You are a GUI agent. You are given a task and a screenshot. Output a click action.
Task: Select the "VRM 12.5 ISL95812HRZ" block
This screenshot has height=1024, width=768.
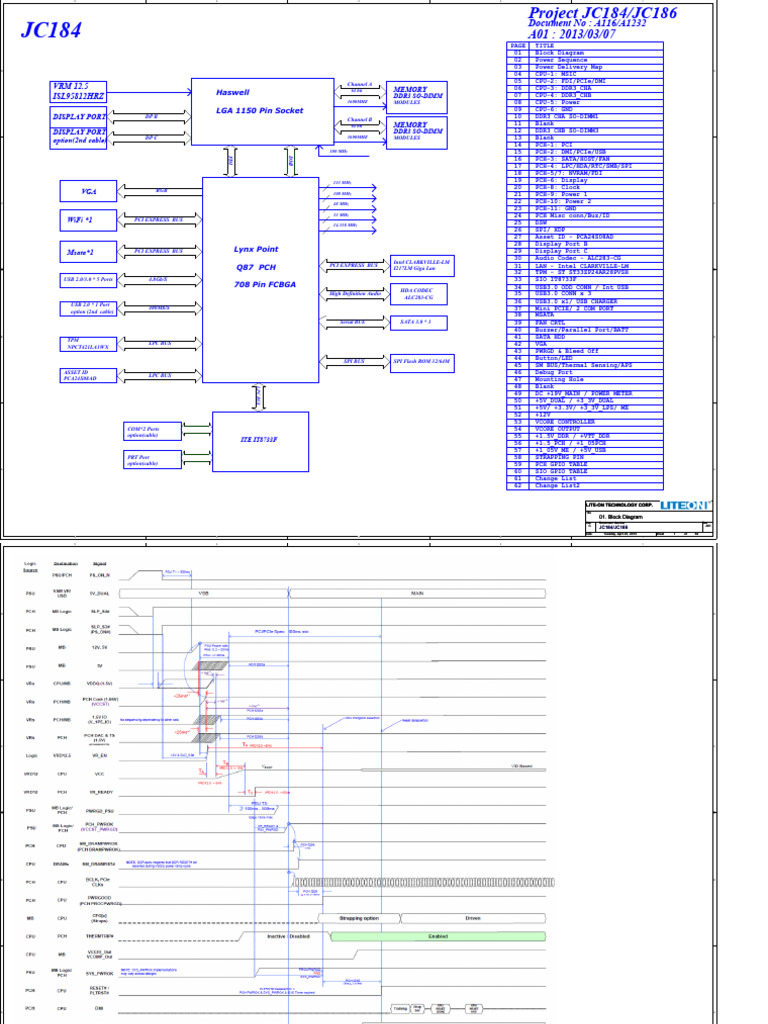78,91
